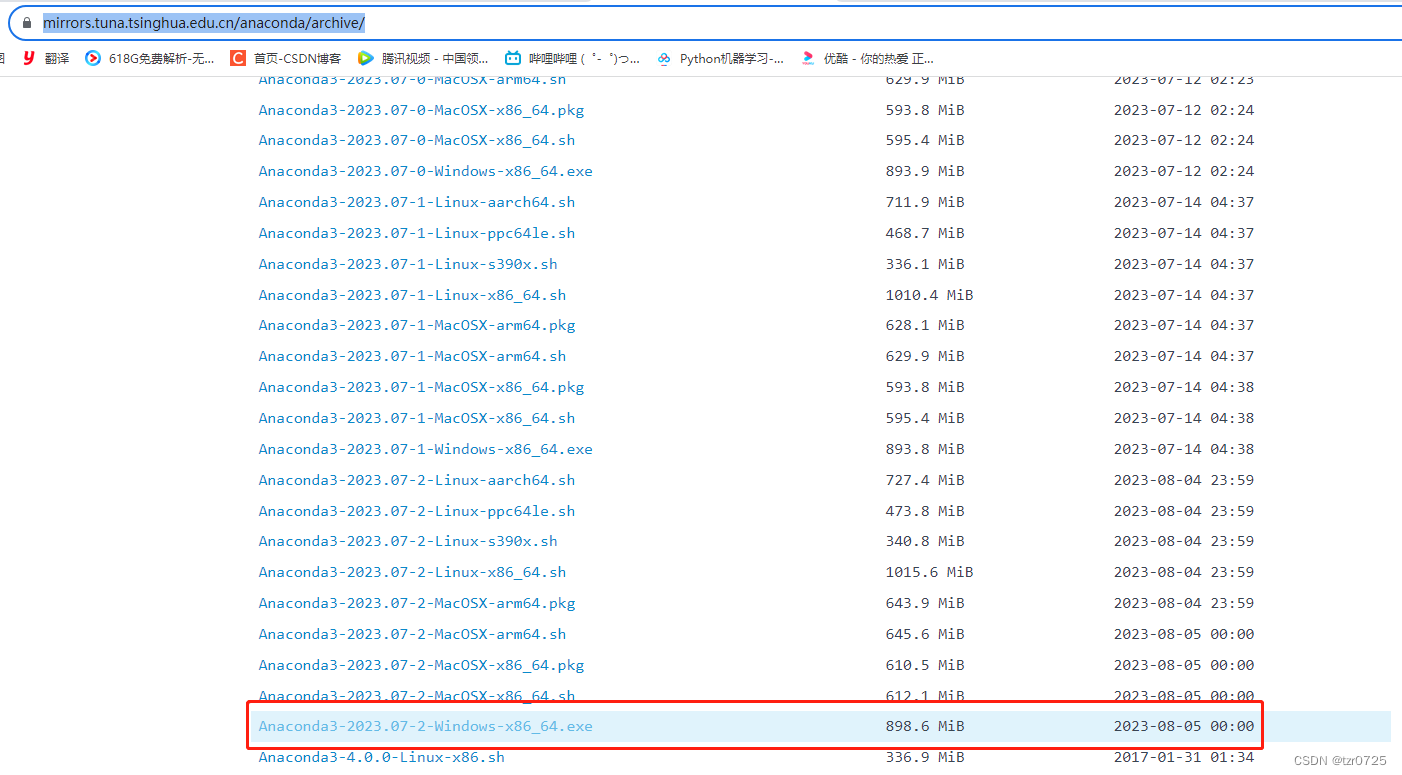The width and height of the screenshot is (1402, 775).
Task: Download Anaconda3-2023.07-0-MacOSX-x86_64.sh
Action: [417, 140]
